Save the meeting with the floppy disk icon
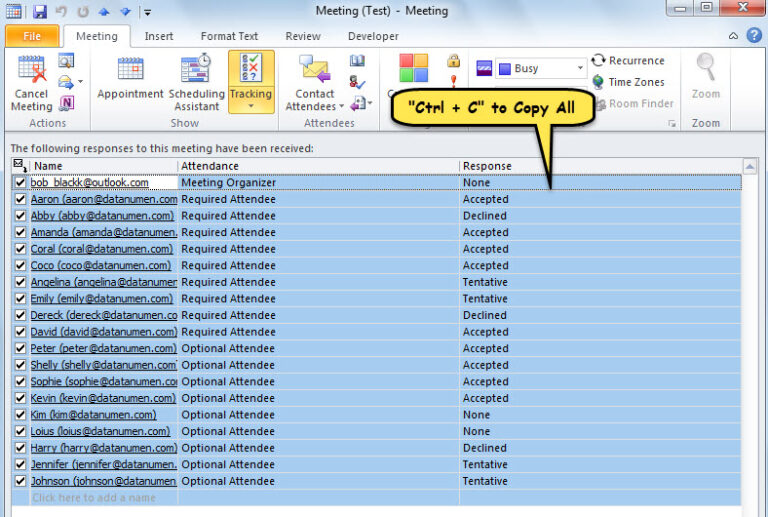Image resolution: width=768 pixels, height=517 pixels. coord(40,11)
